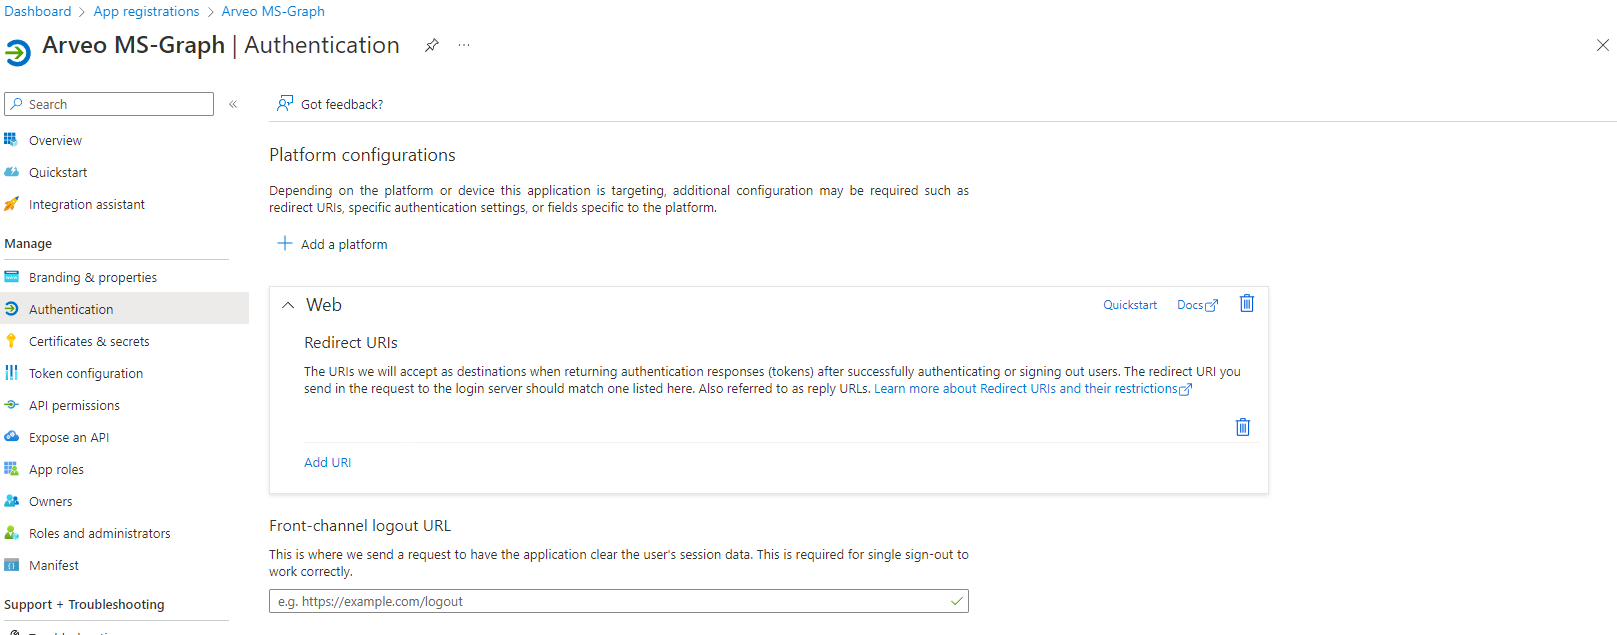Open the Docs external link

(1196, 305)
